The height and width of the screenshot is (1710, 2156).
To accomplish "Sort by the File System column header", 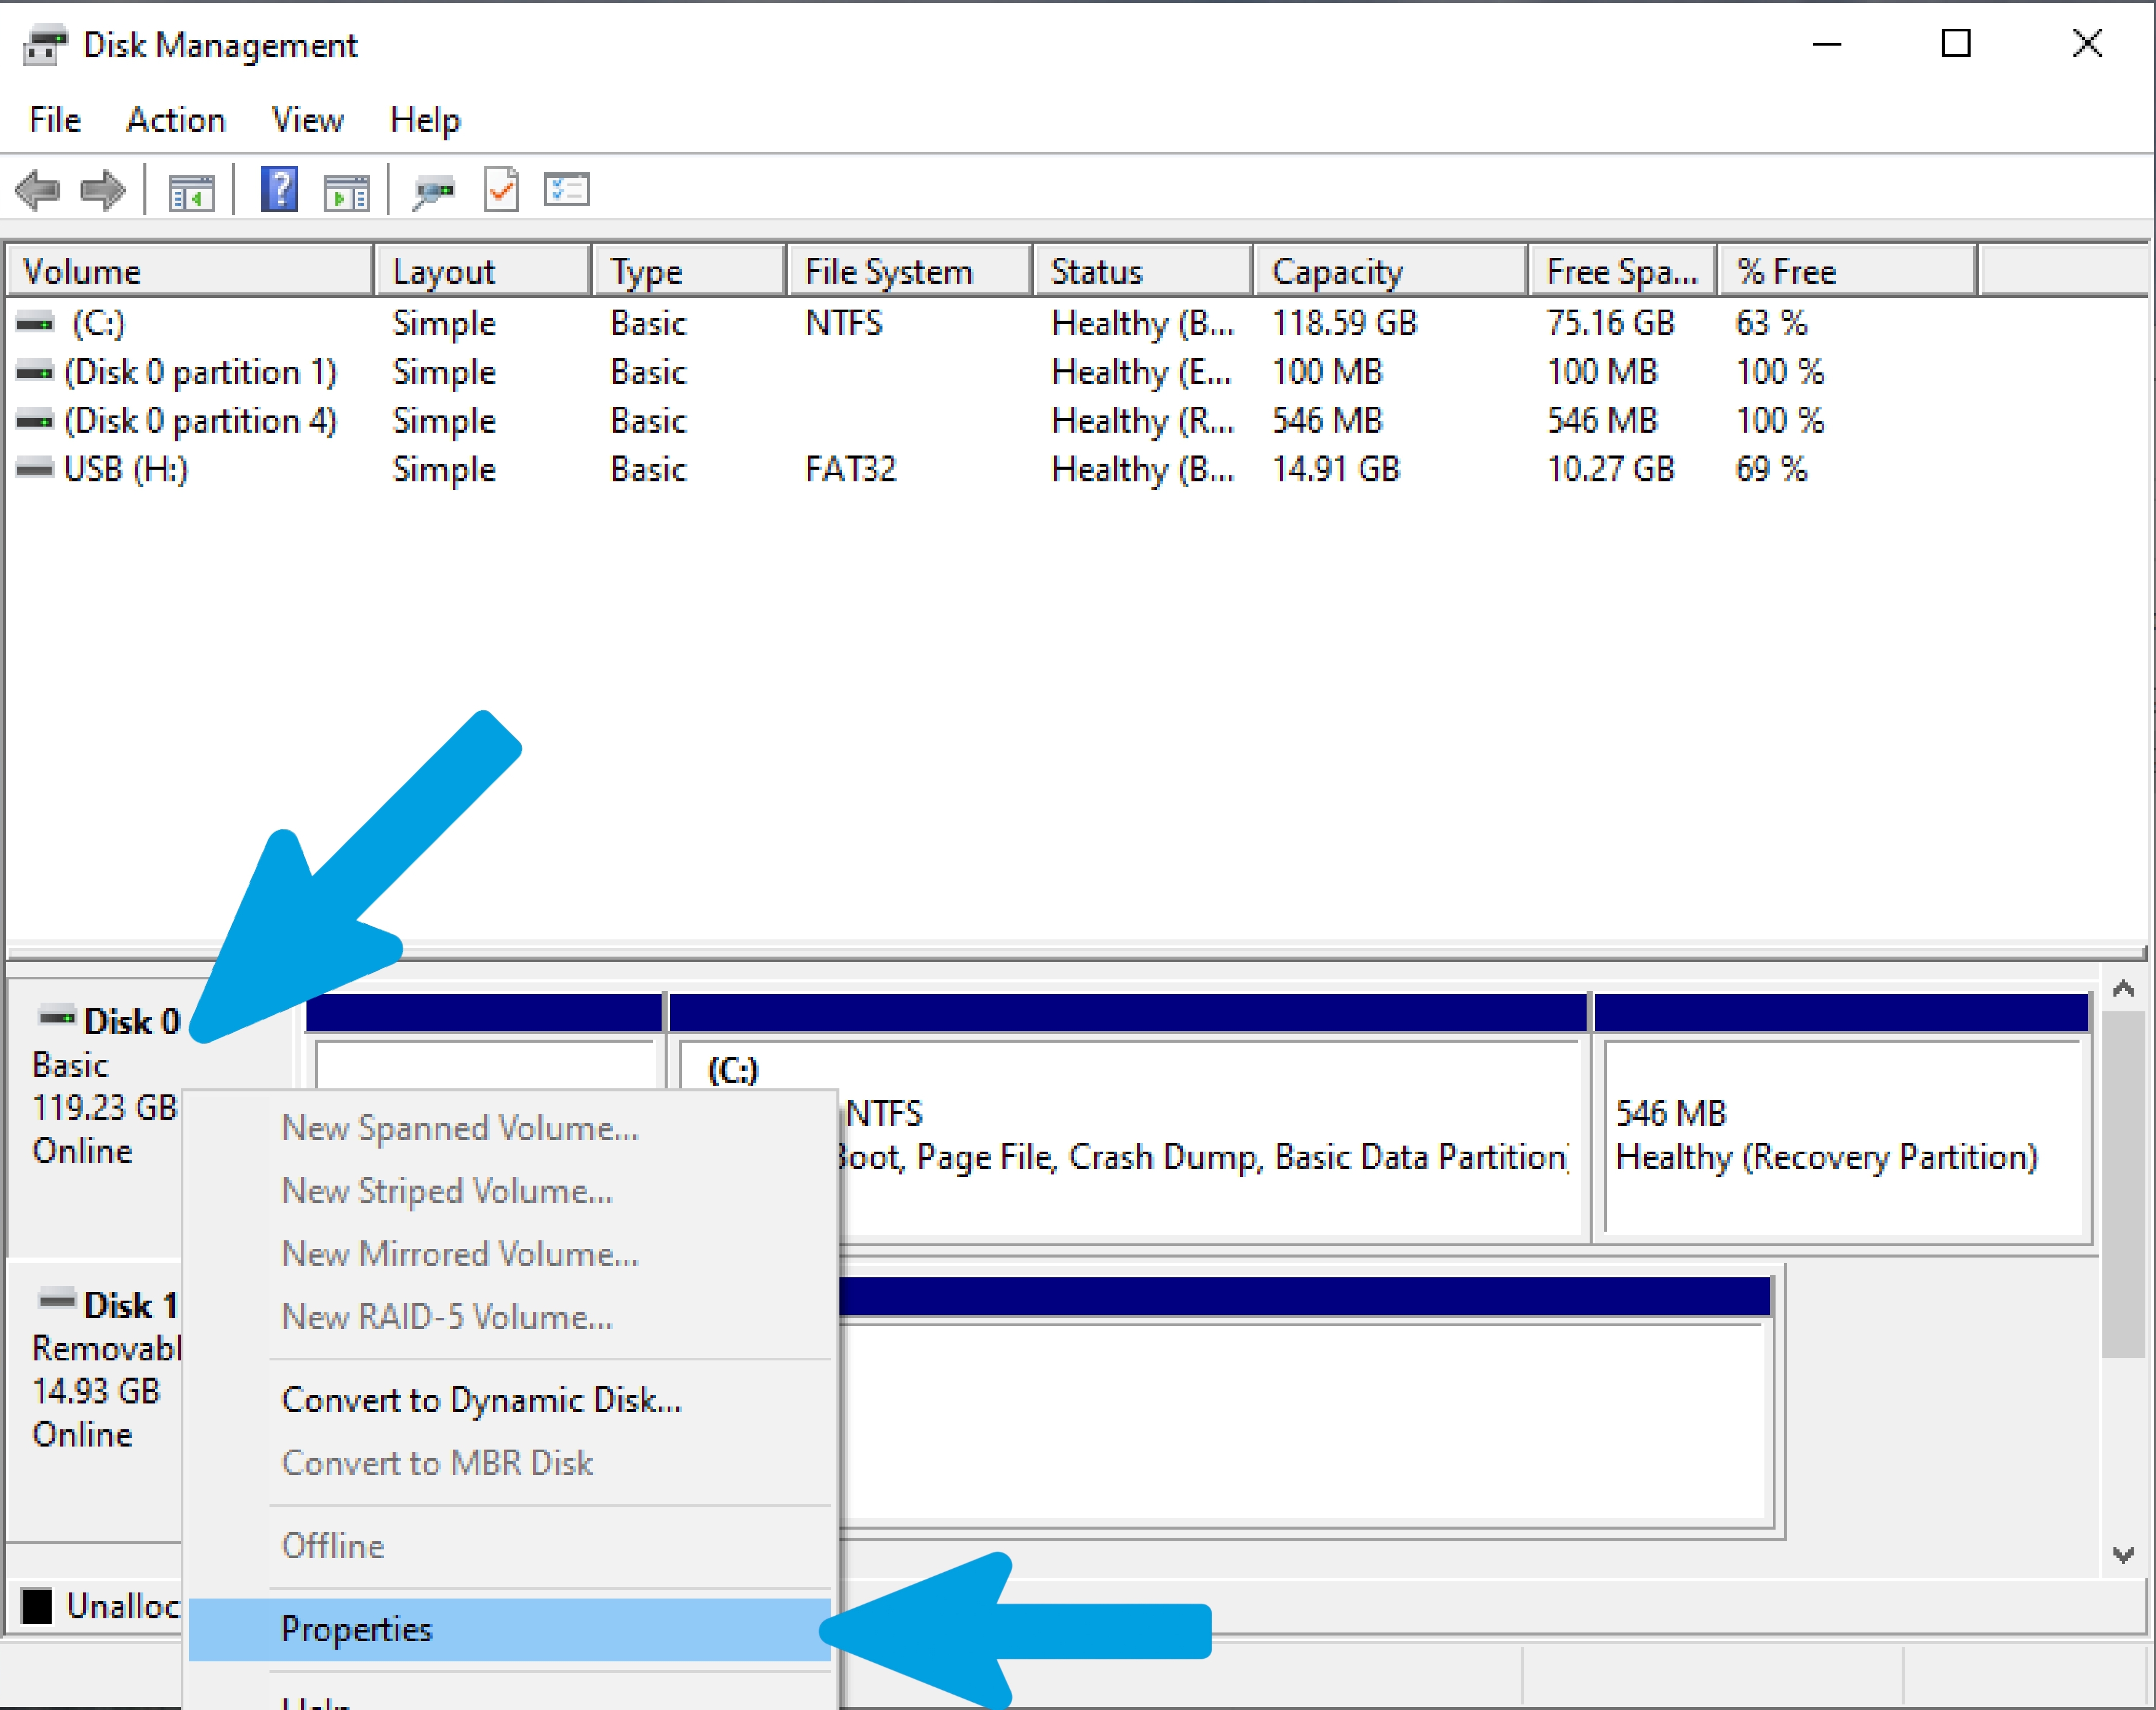I will point(910,271).
